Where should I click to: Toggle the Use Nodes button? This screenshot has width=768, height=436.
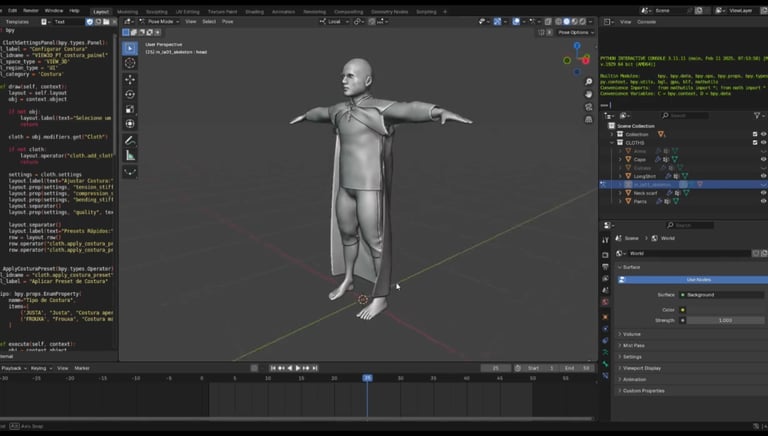pos(692,280)
